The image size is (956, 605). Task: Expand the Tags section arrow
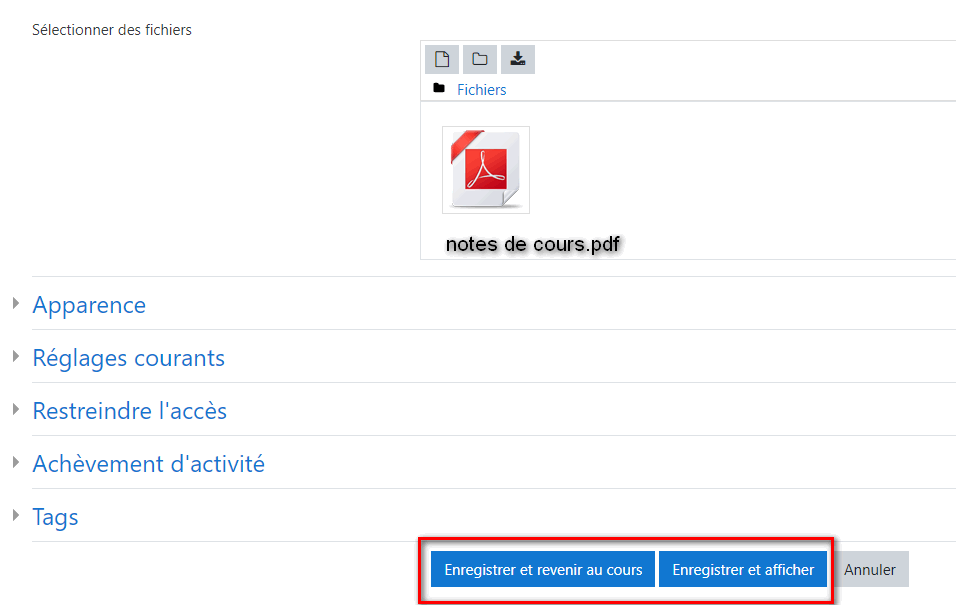(16, 515)
